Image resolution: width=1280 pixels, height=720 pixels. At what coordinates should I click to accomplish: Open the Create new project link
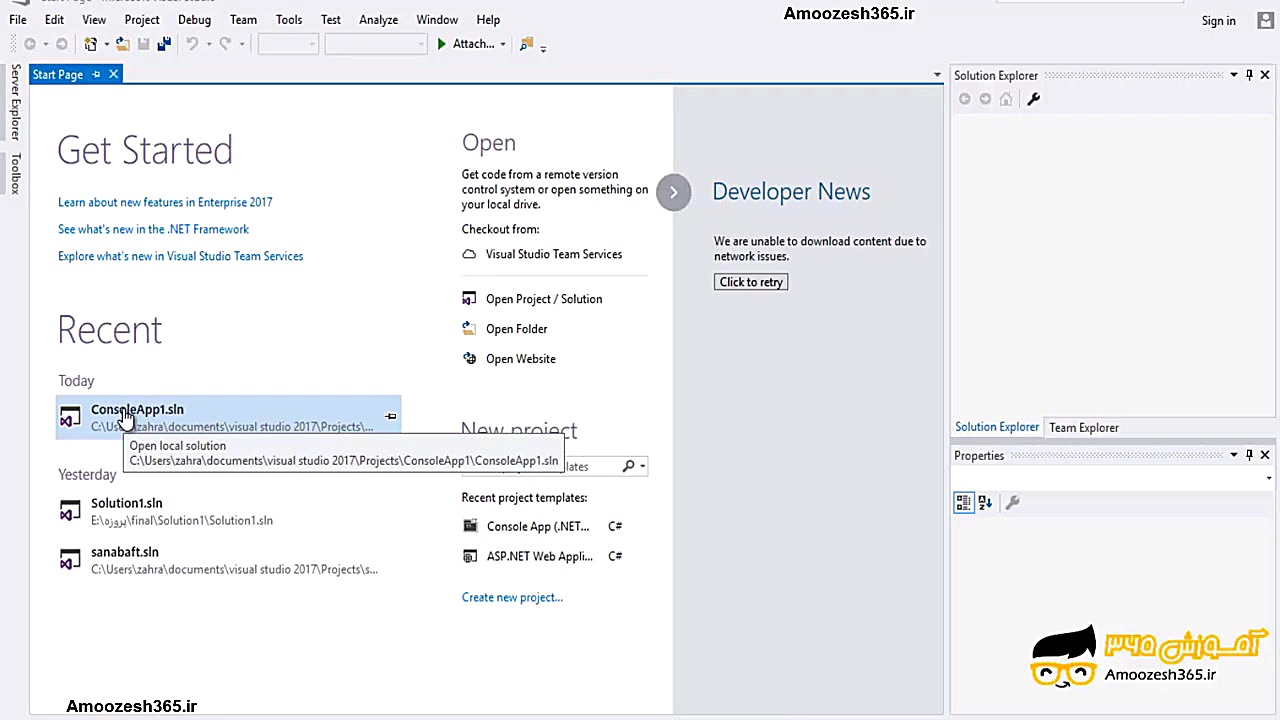pyautogui.click(x=512, y=597)
